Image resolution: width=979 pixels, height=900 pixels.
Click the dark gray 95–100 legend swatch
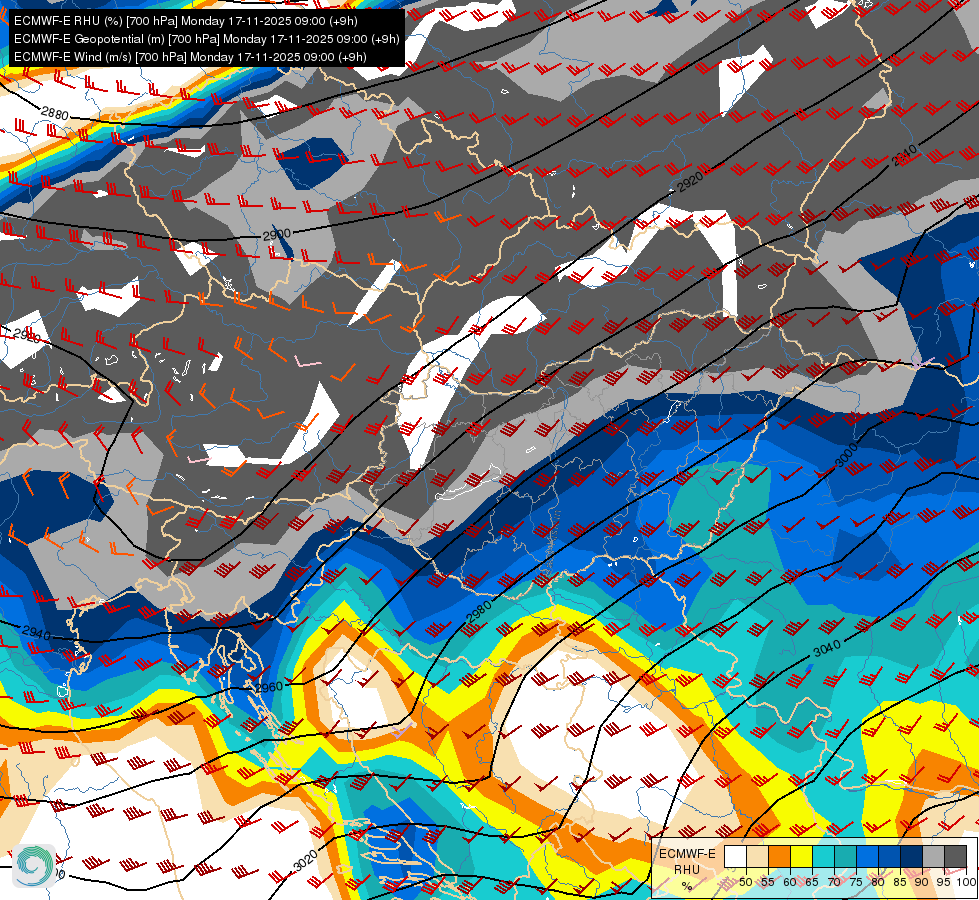955,857
